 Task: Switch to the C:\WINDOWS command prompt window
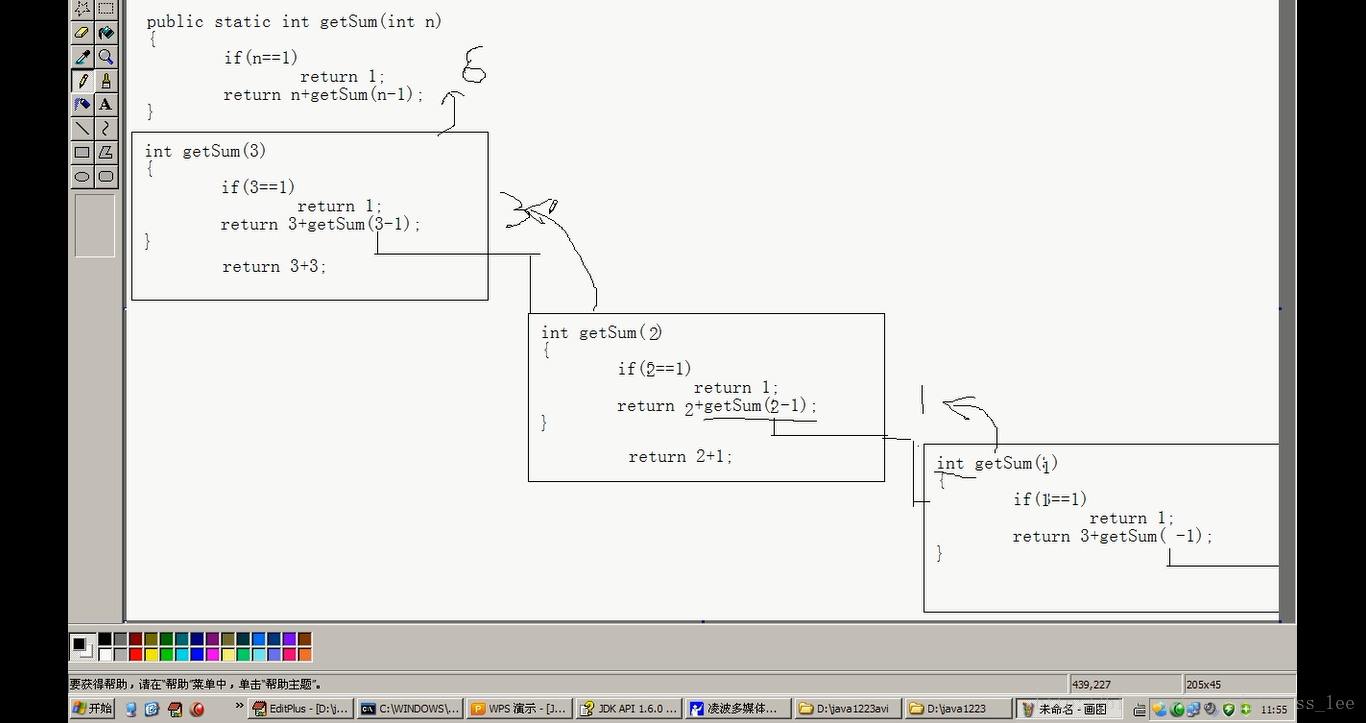pyautogui.click(x=410, y=709)
